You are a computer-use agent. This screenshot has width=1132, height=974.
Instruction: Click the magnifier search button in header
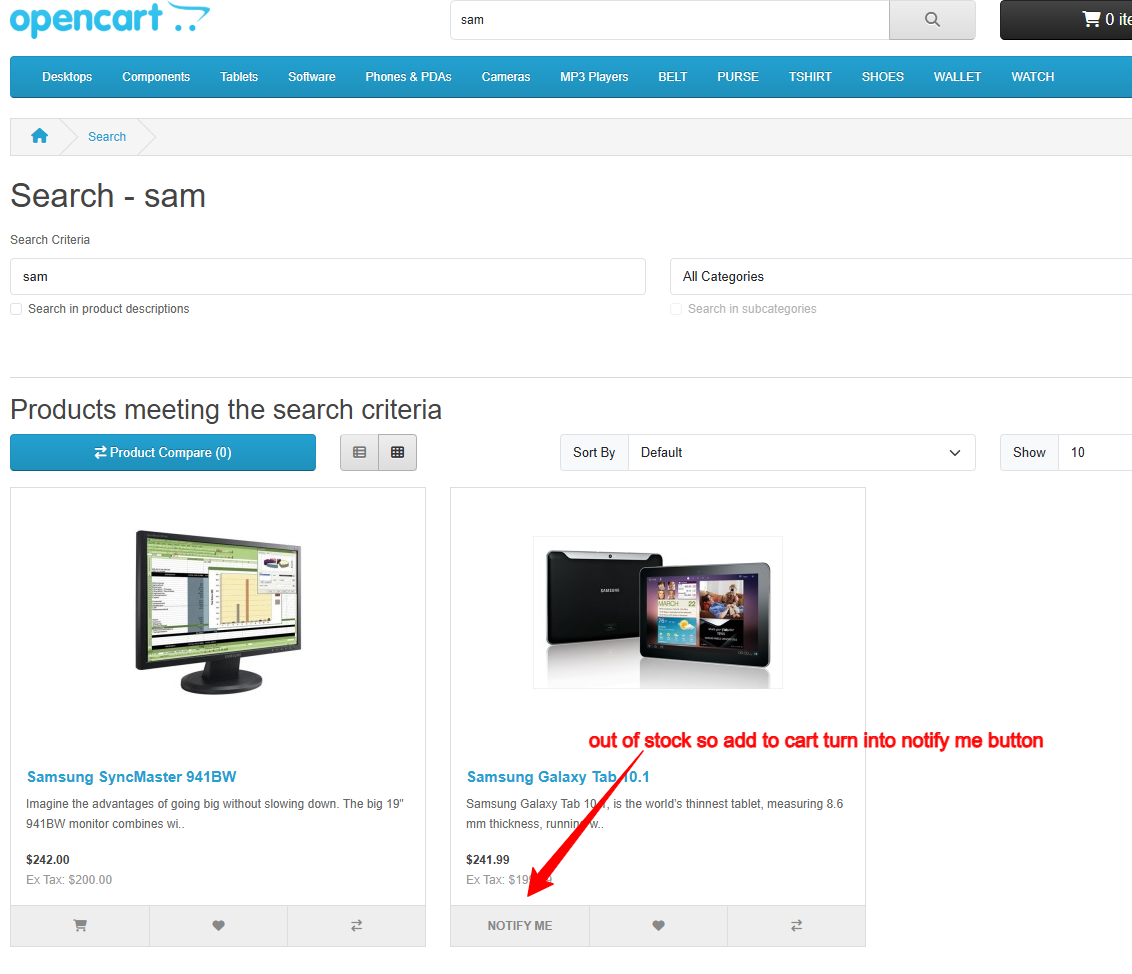[932, 19]
